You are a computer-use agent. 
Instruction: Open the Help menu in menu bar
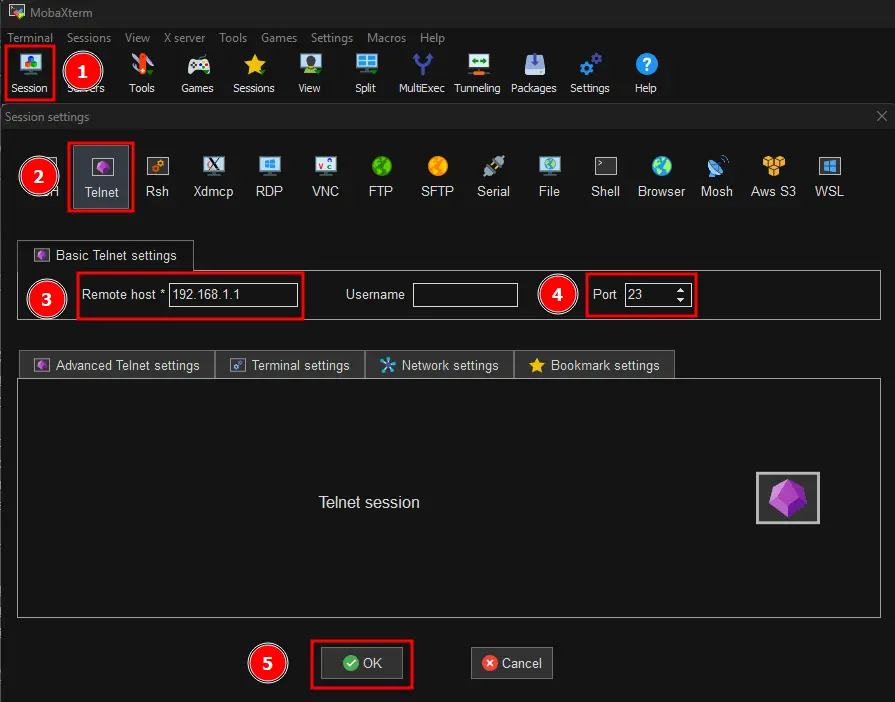432,38
